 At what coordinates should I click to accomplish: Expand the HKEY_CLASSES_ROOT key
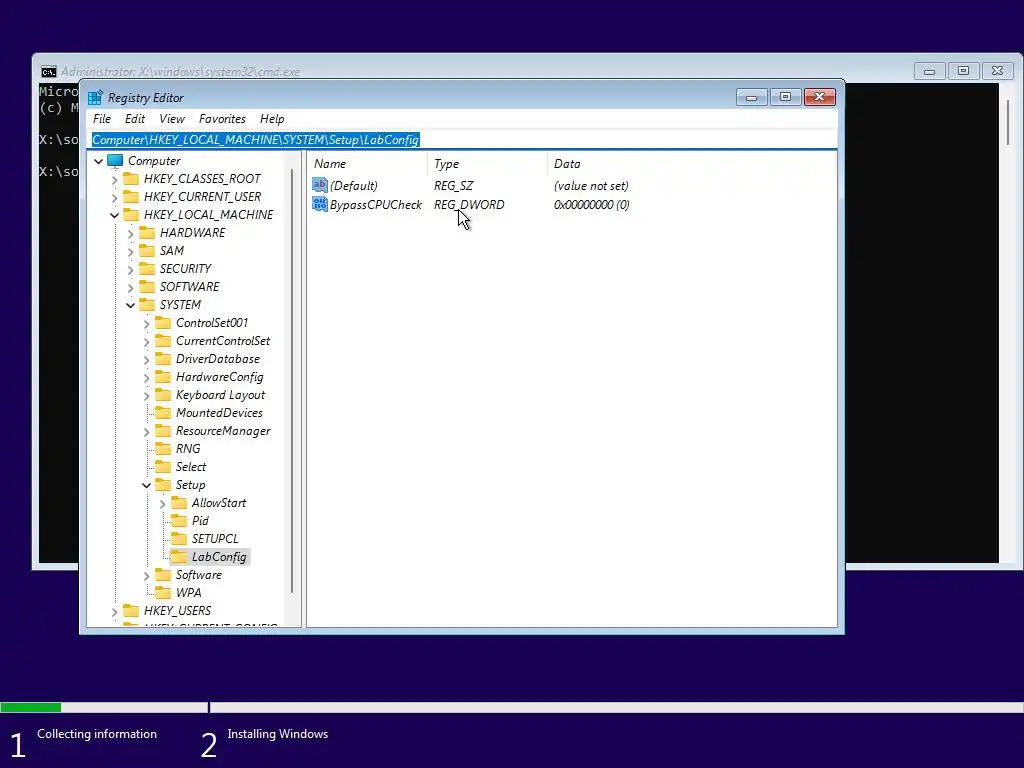114,179
